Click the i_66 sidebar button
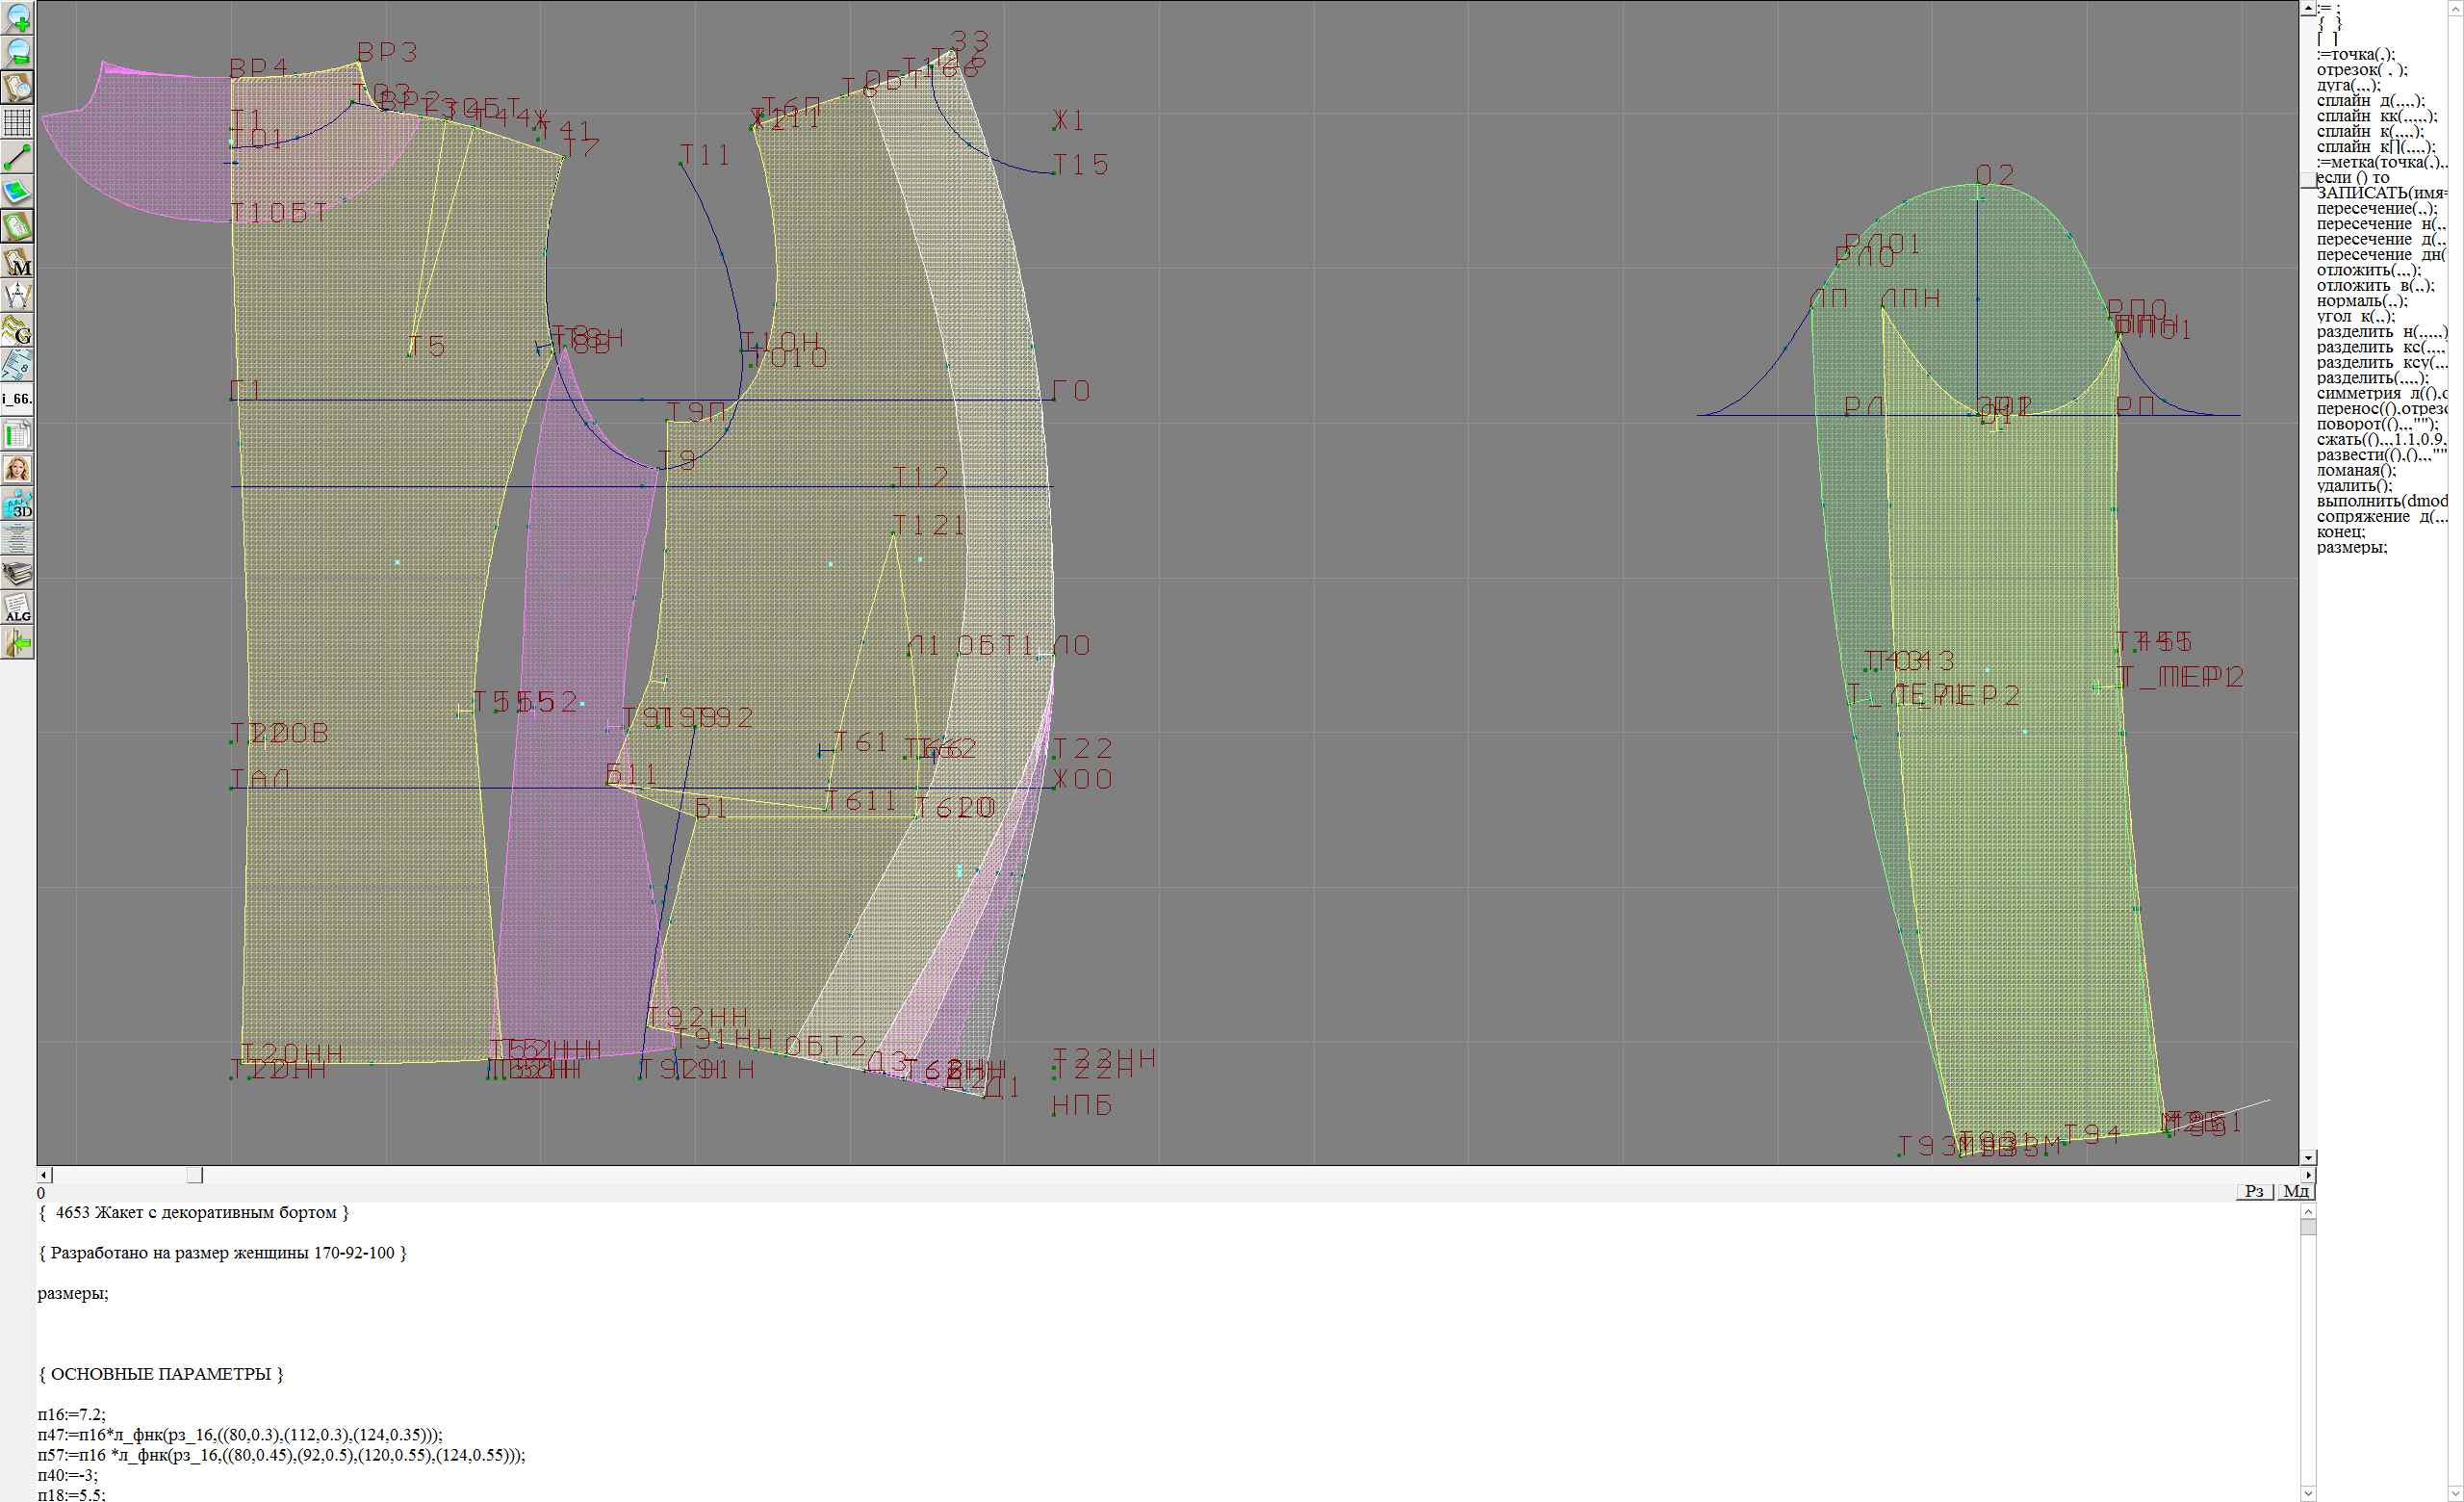Screen dimensions: 2464x1502 click(18, 399)
